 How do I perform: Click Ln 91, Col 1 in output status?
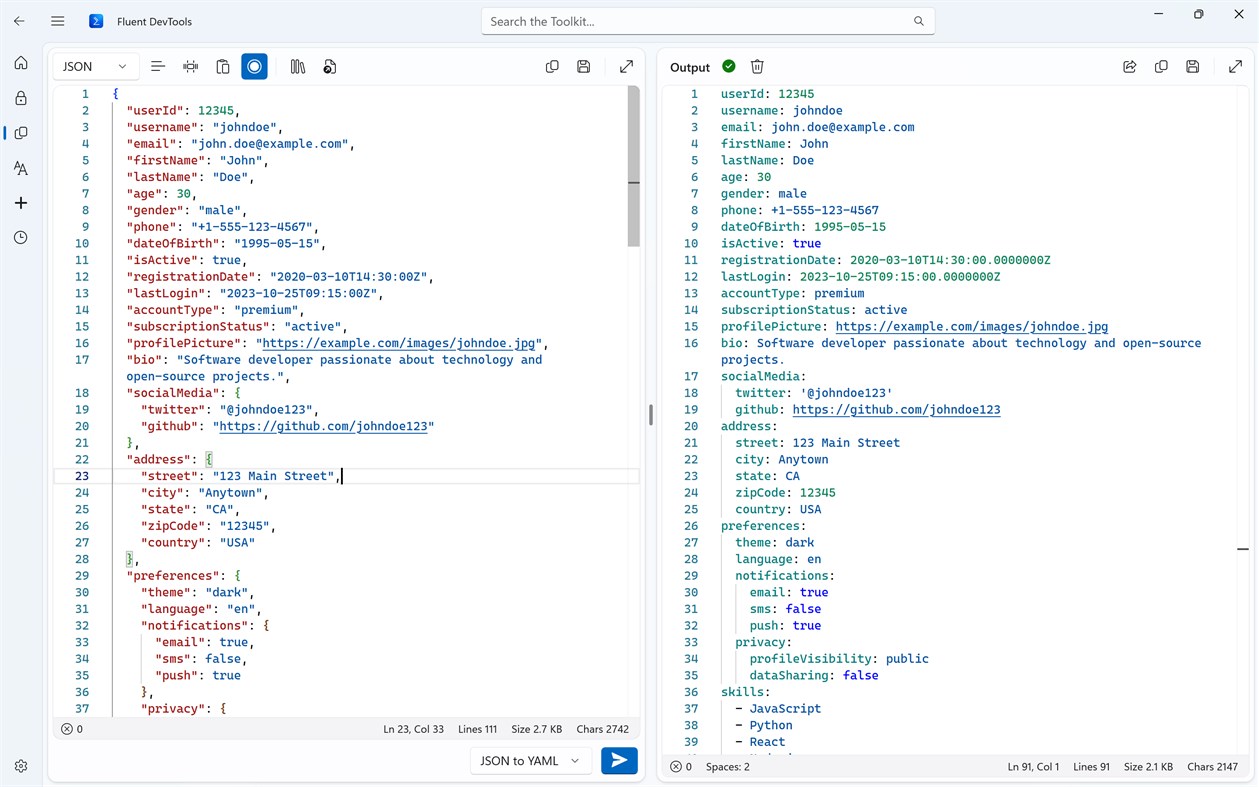1034,767
